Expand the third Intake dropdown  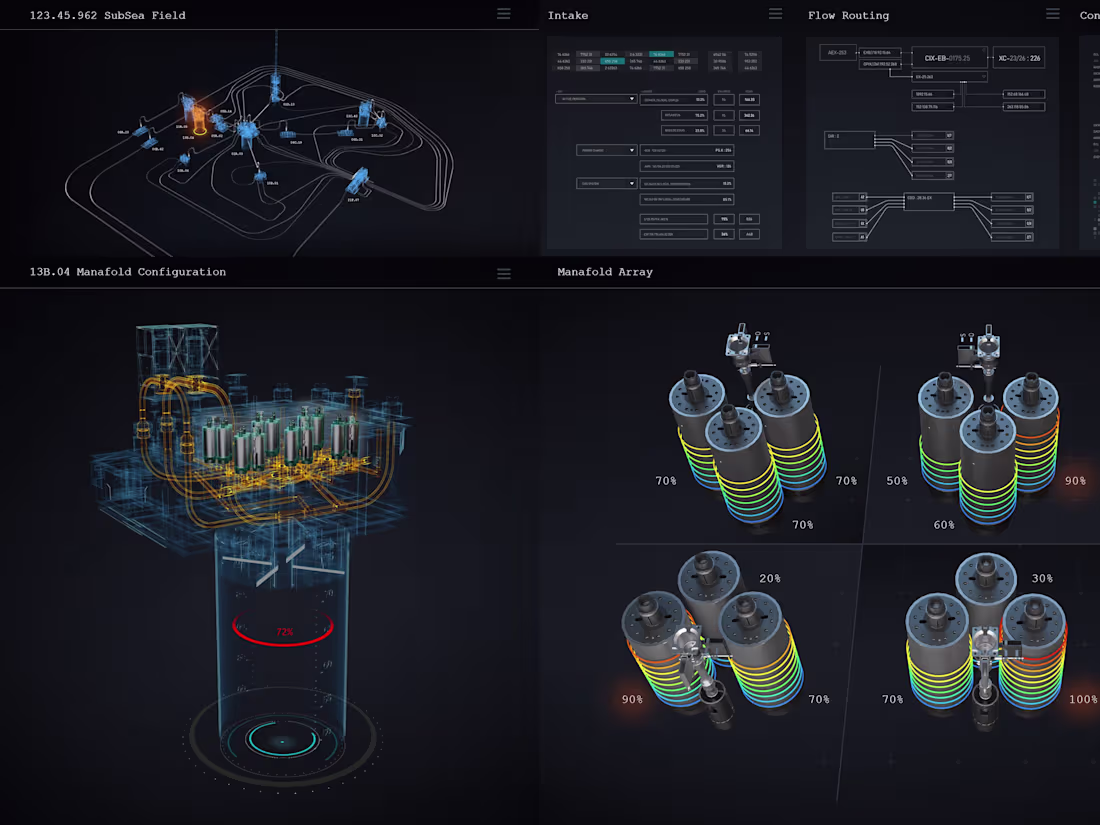point(606,184)
